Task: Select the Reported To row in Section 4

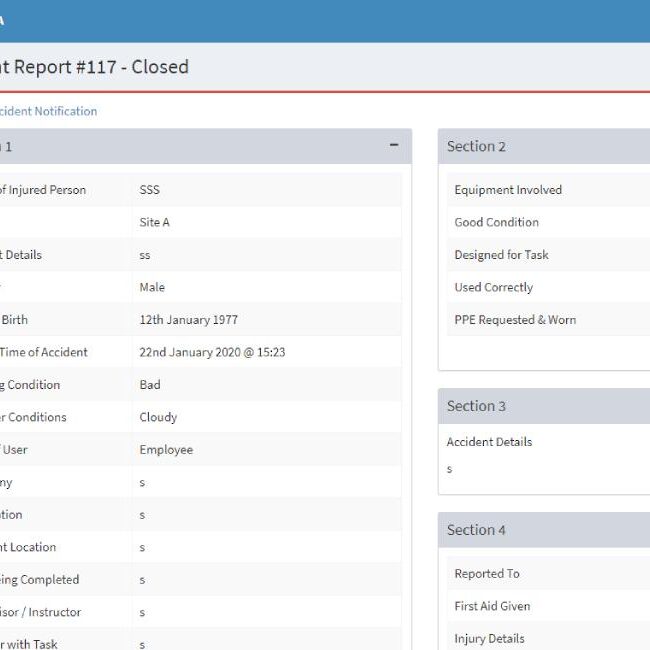Action: pos(487,574)
